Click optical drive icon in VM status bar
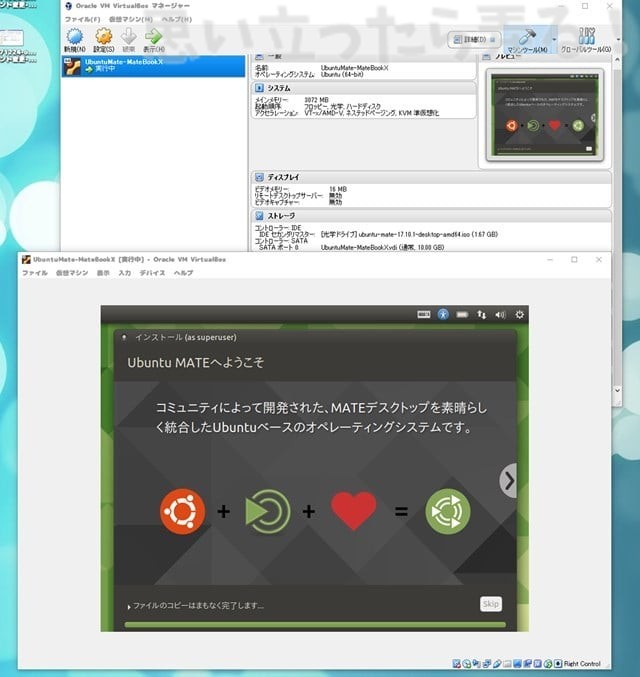 point(467,664)
